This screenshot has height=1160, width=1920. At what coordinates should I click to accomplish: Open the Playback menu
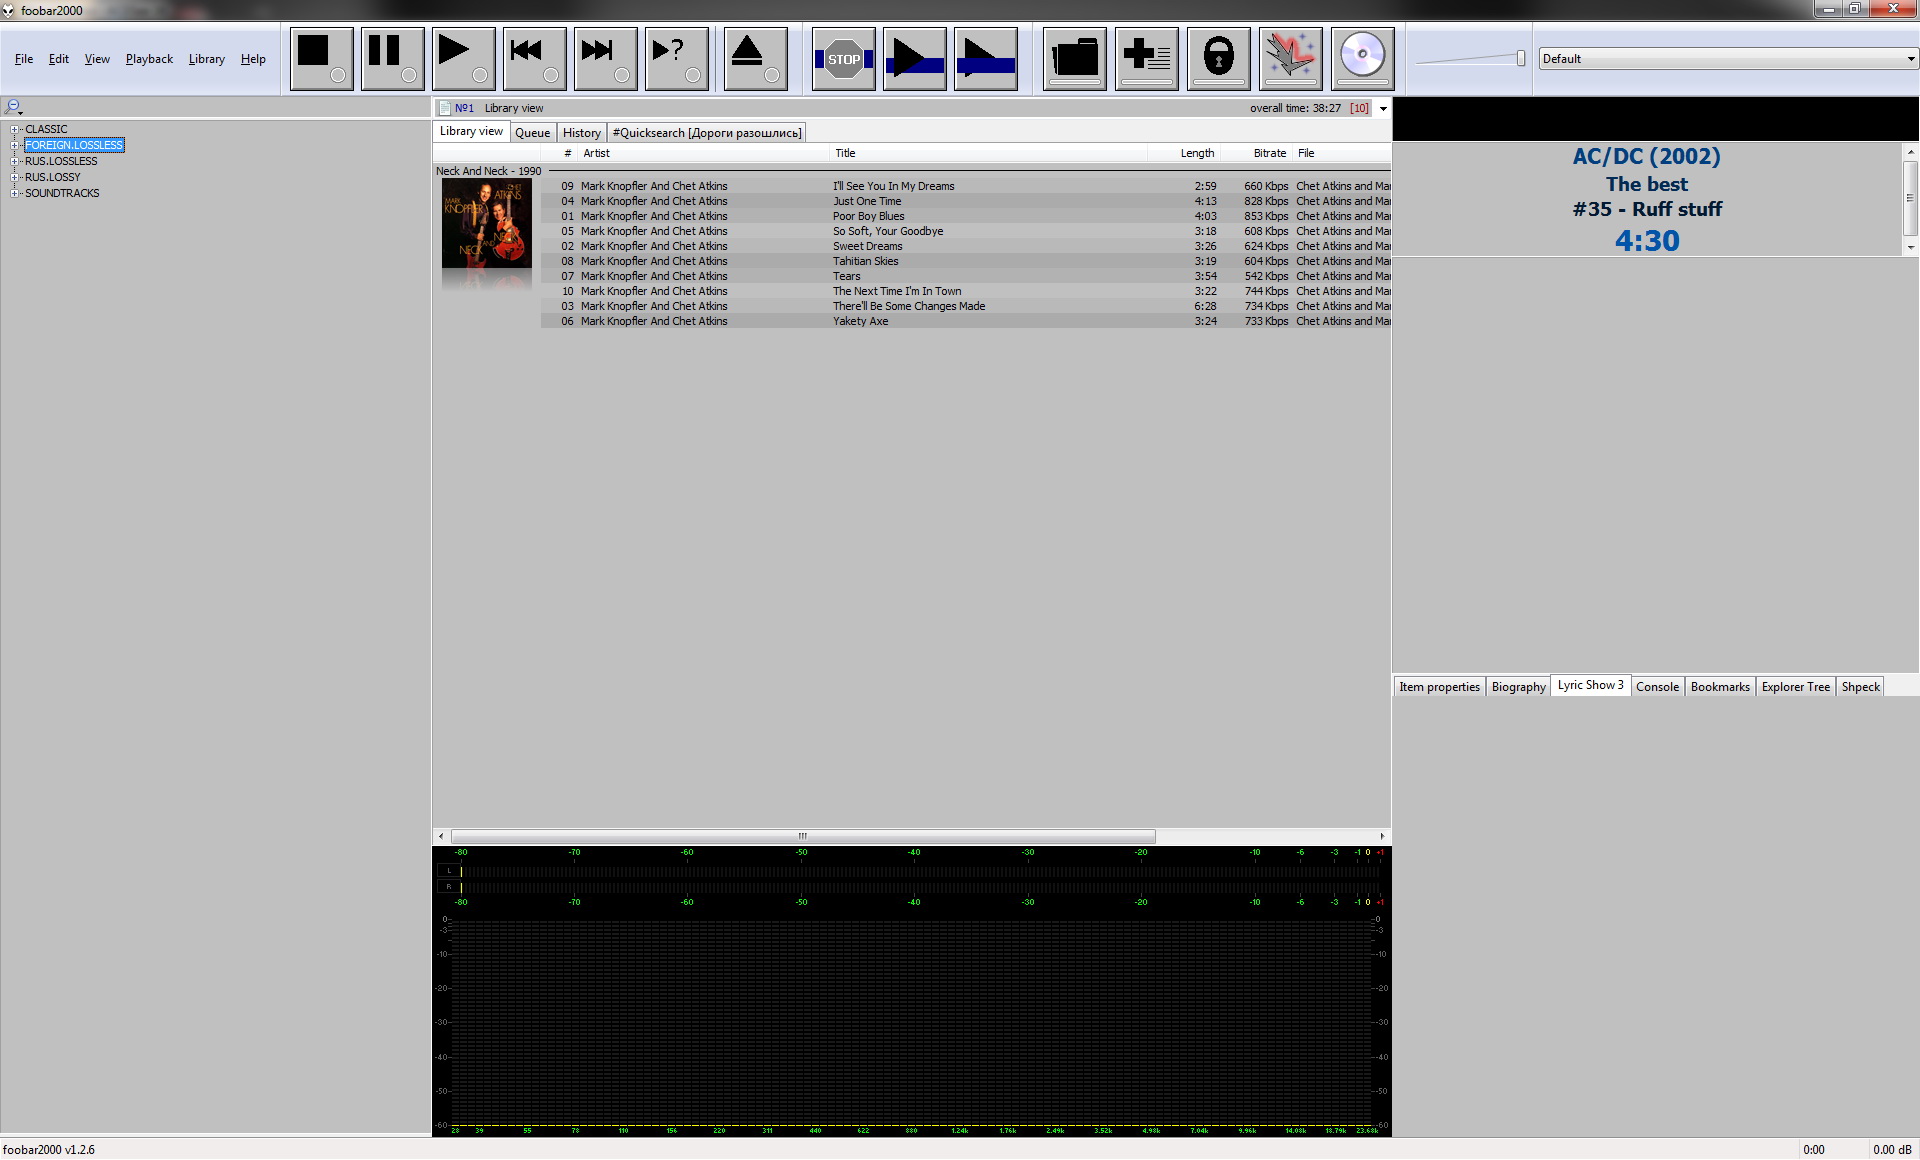click(149, 59)
